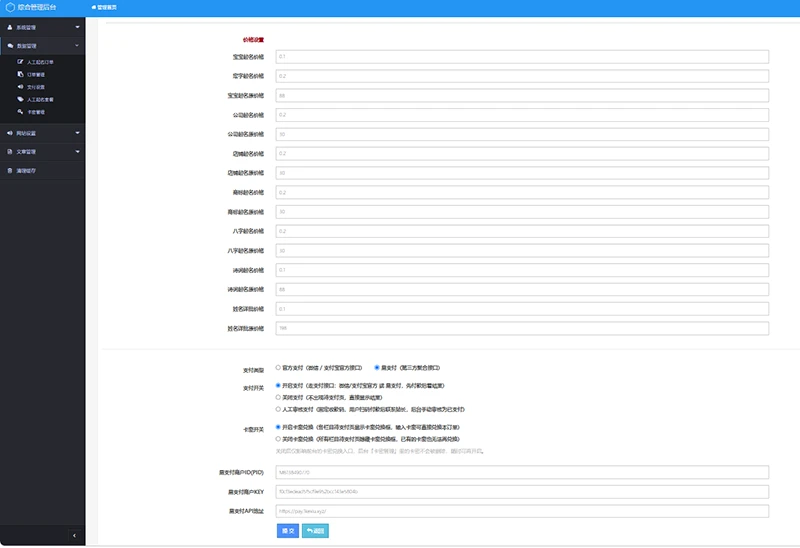The width and height of the screenshot is (800, 548).
Task: Click the copy icon beside 订单管理
Action: (x=20, y=74)
